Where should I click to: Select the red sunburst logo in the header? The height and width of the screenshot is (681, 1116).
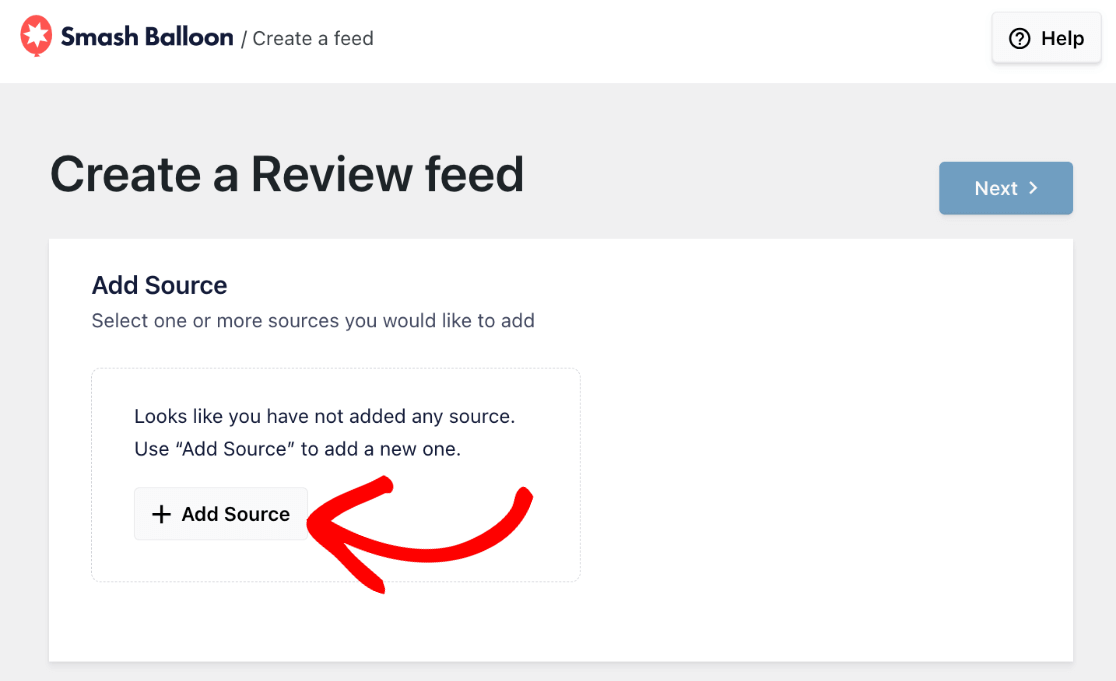[x=33, y=35]
